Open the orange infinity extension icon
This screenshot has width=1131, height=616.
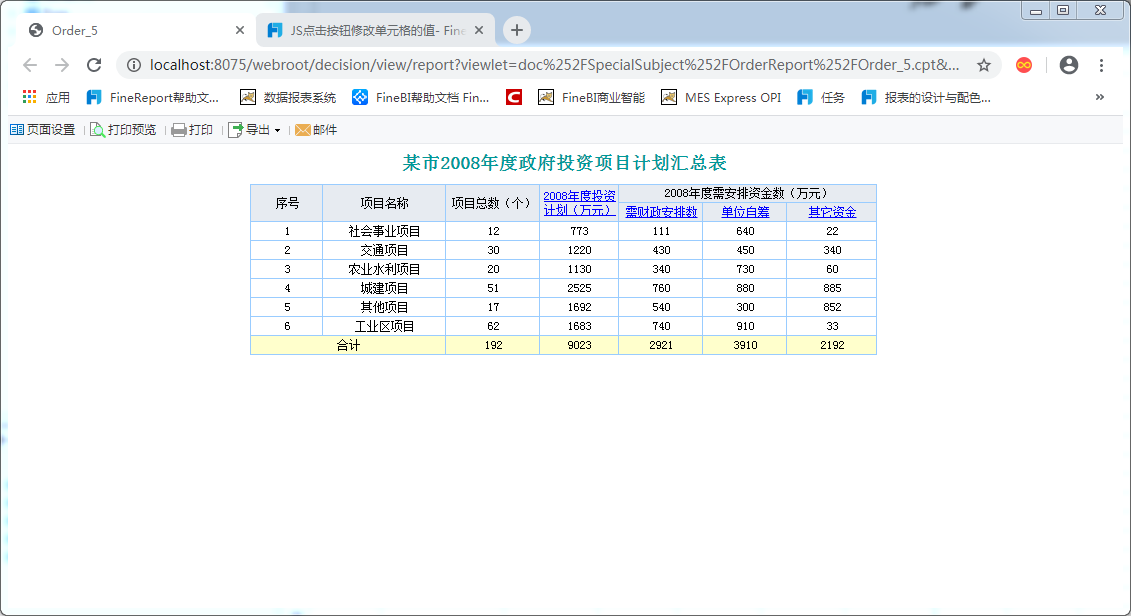click(1024, 65)
